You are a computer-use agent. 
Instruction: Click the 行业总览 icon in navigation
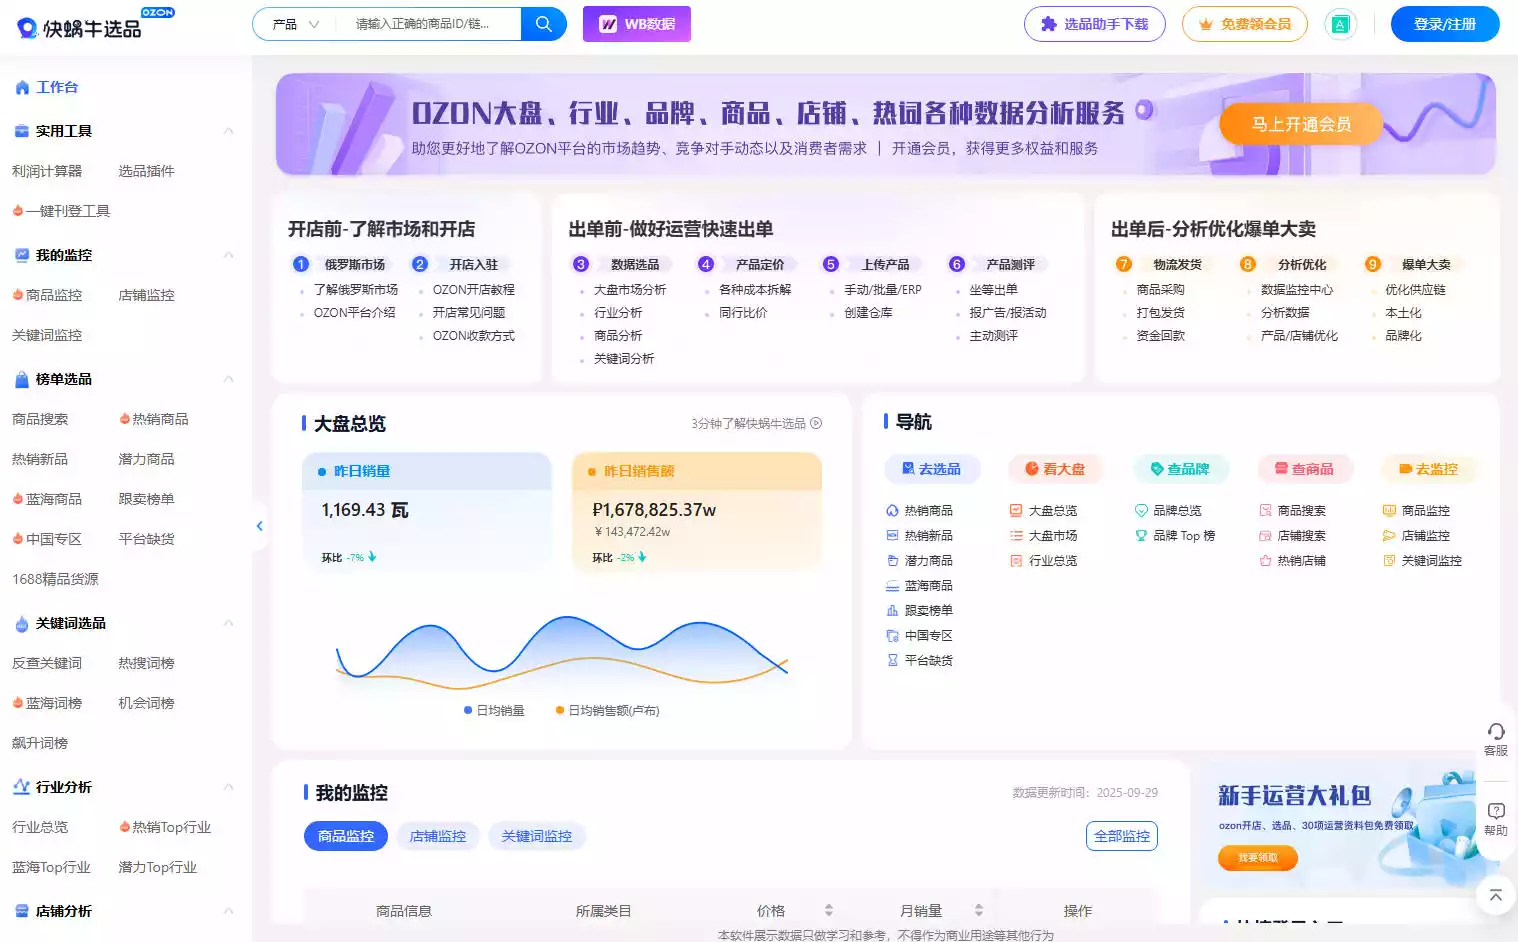pyautogui.click(x=1016, y=560)
